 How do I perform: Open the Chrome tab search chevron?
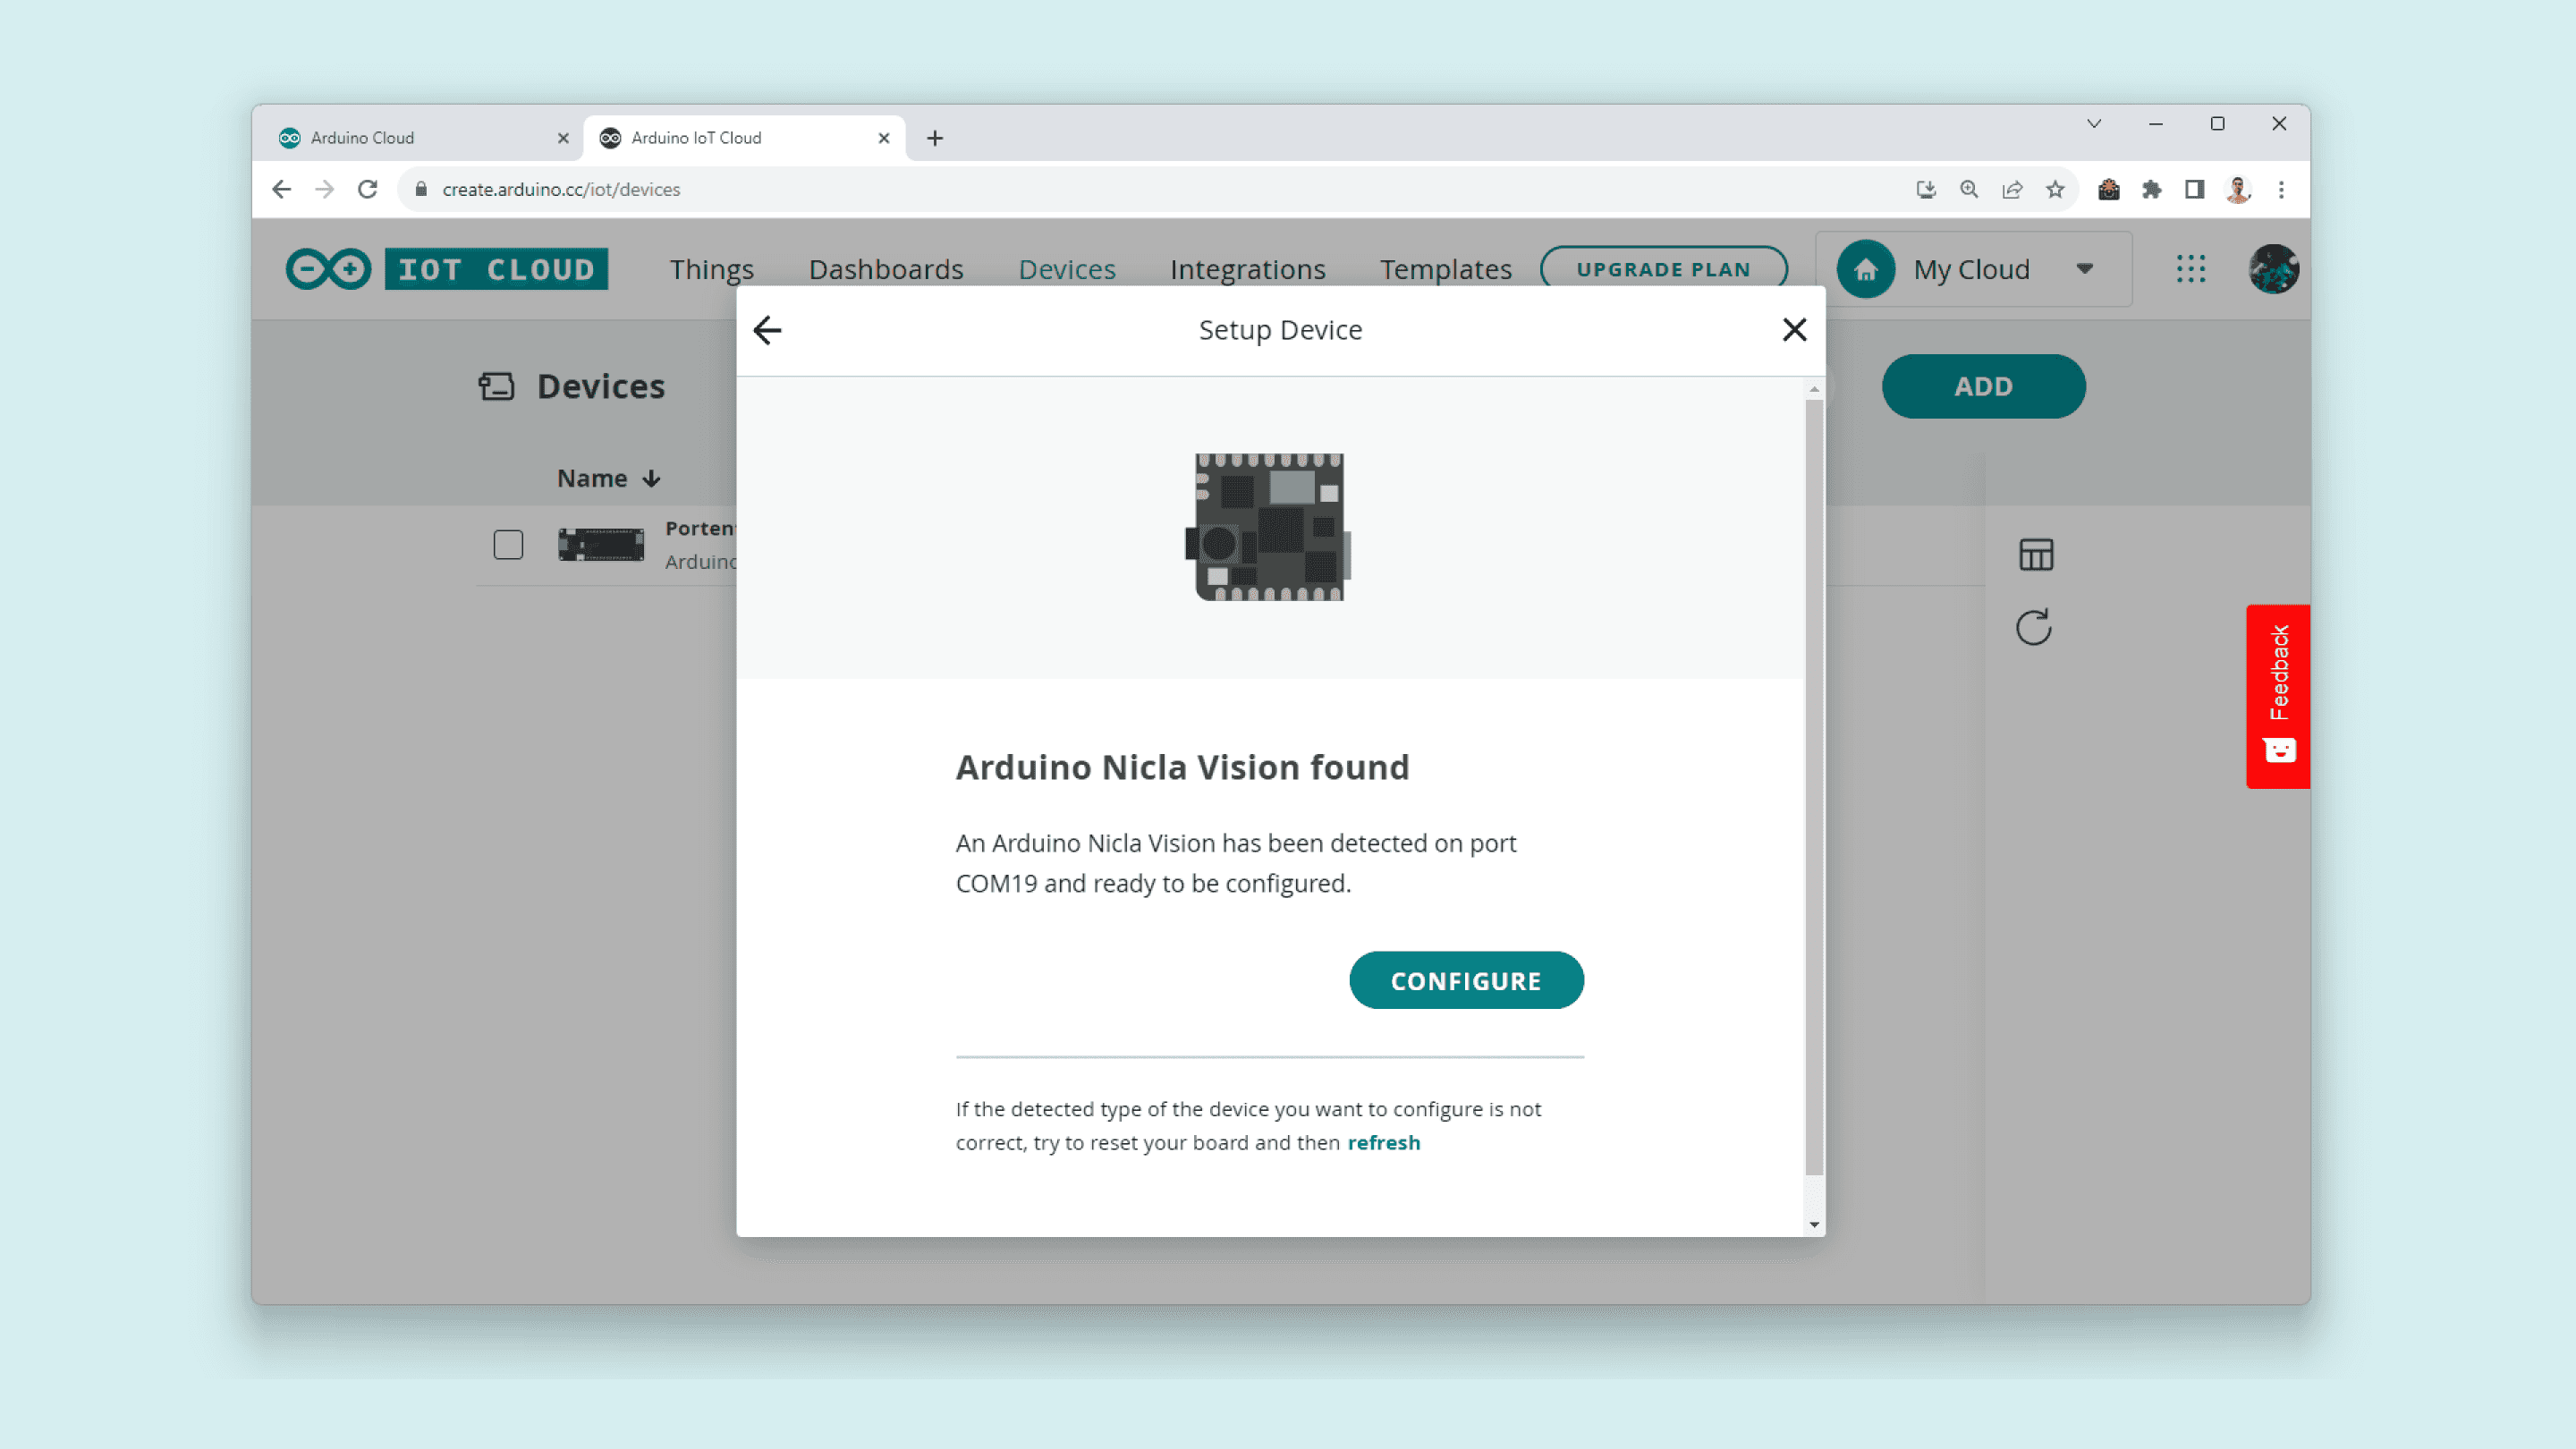pos(2093,124)
